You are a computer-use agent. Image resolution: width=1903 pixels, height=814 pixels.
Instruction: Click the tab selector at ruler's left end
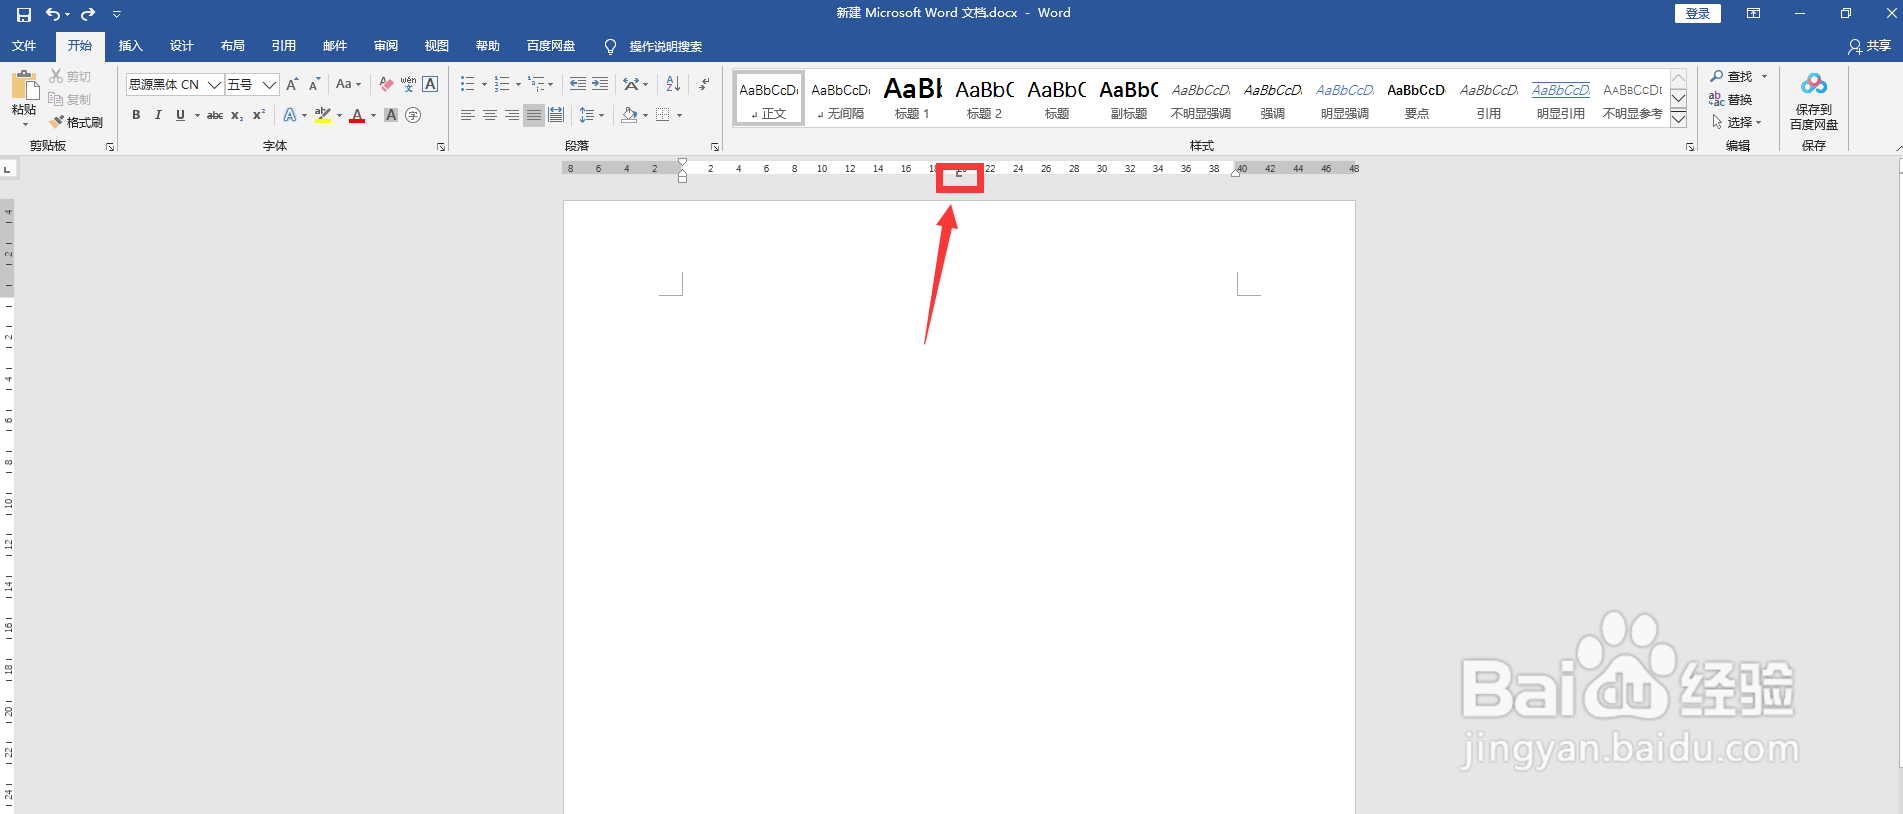pos(7,170)
